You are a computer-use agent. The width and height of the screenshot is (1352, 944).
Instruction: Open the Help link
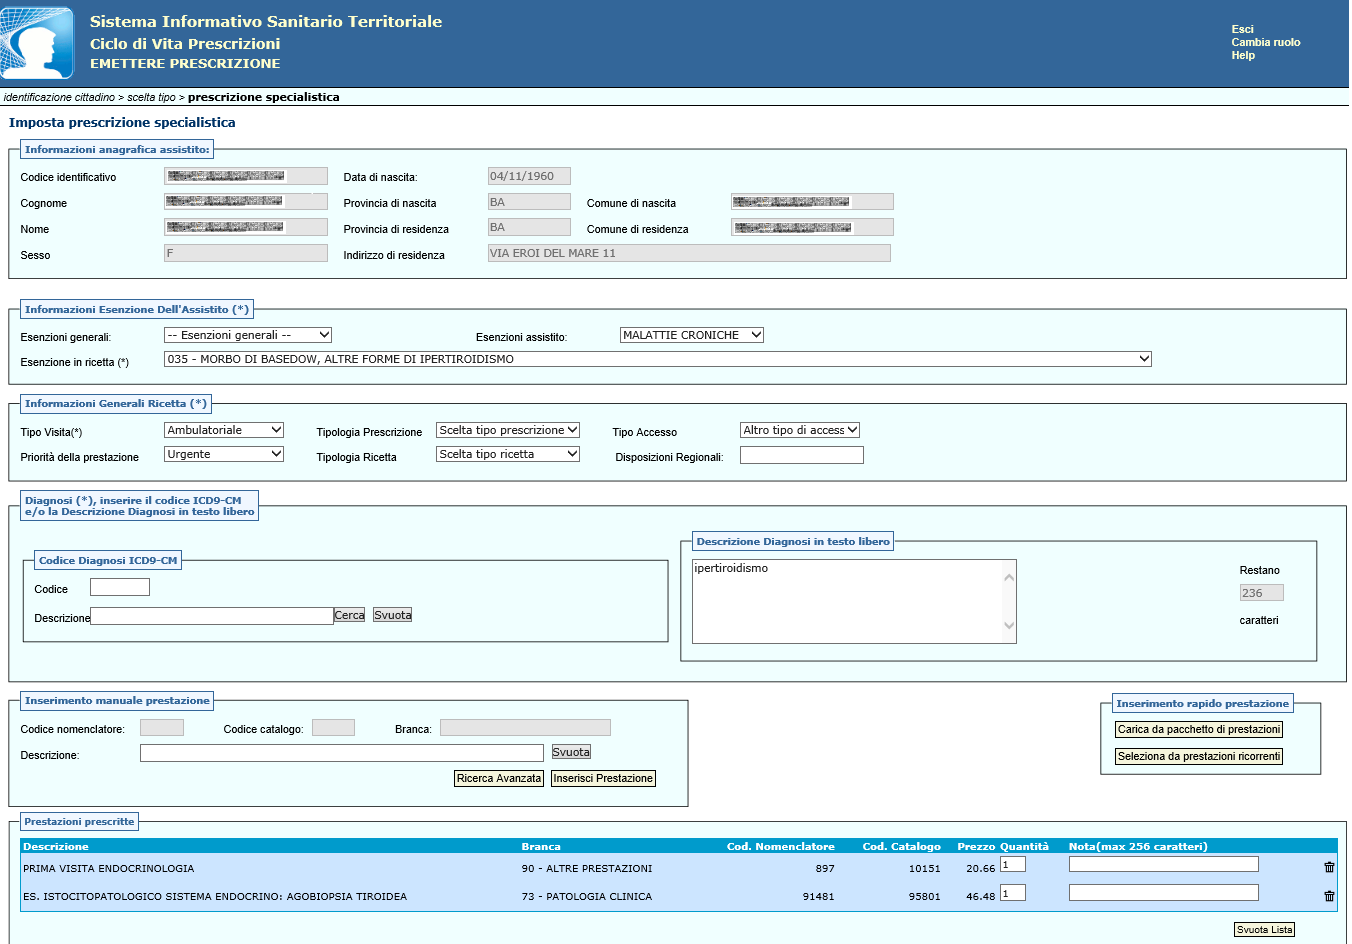(x=1243, y=55)
